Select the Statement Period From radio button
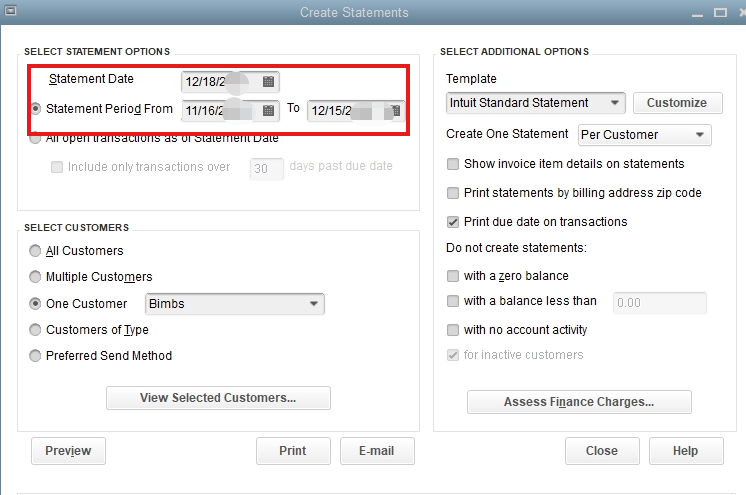This screenshot has height=495, width=746. [36, 109]
